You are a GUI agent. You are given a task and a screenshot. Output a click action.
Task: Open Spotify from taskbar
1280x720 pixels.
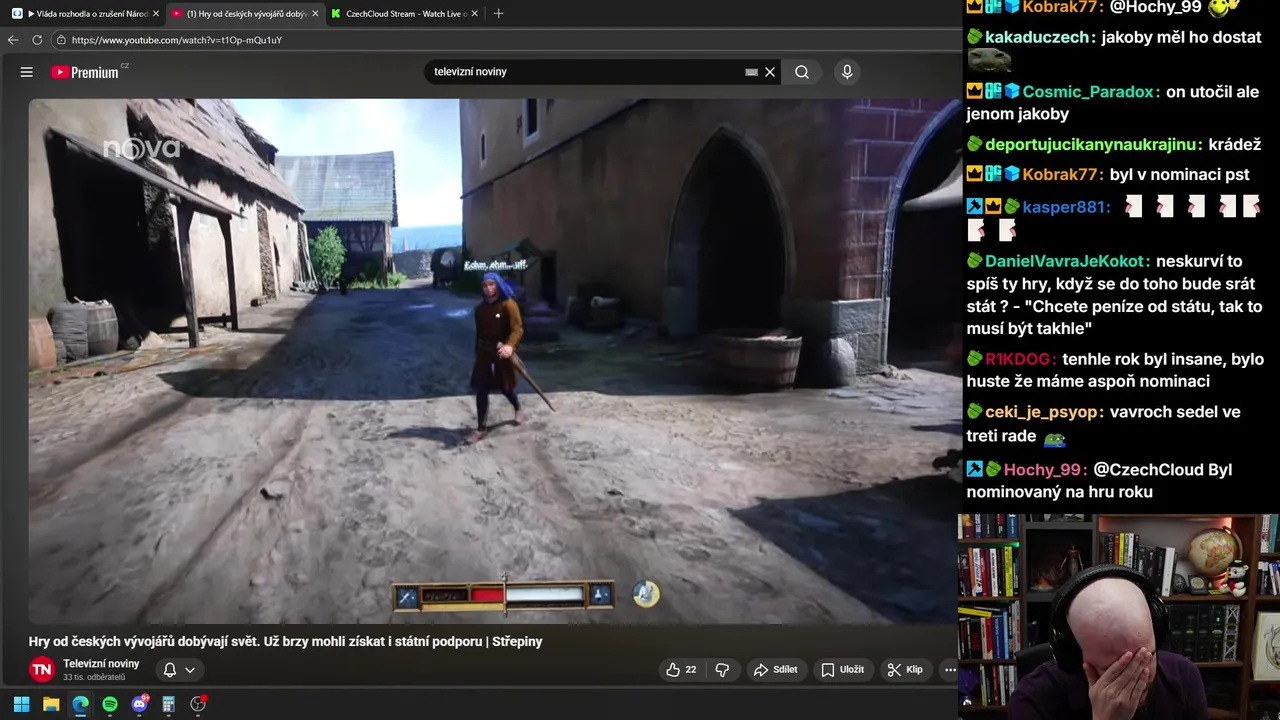(x=110, y=704)
